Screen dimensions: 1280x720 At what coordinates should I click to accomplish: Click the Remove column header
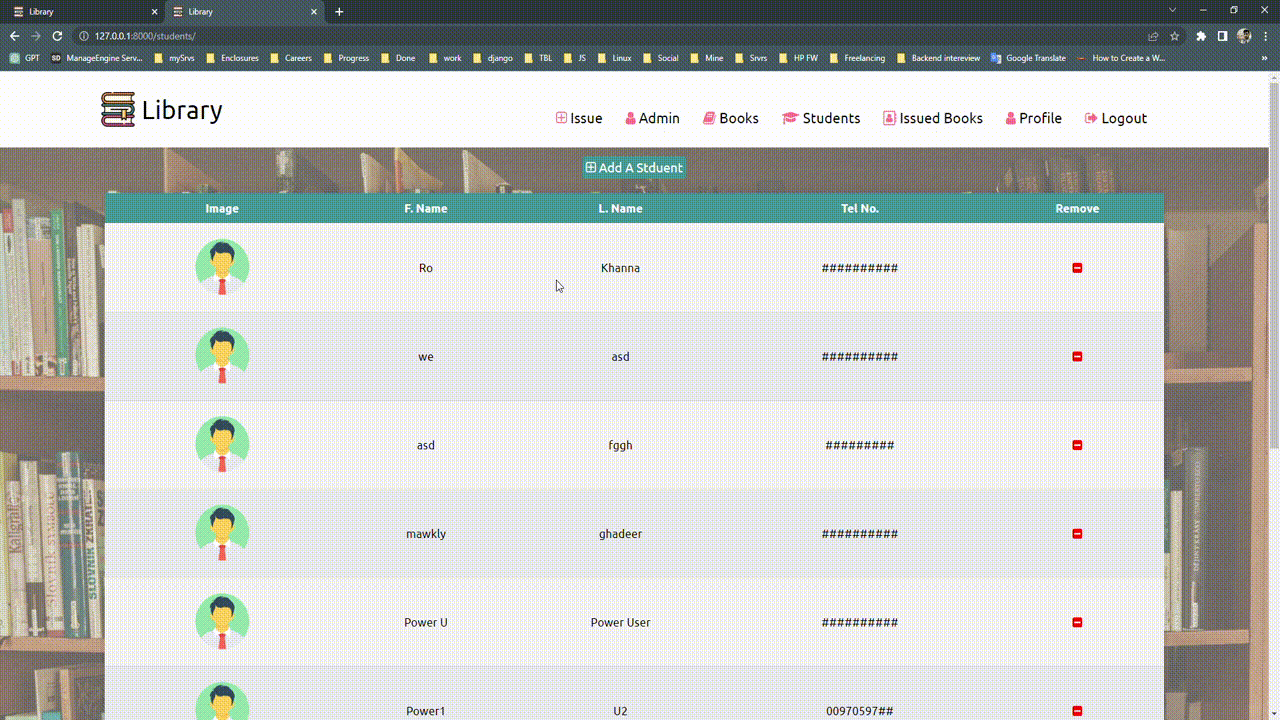(1077, 209)
